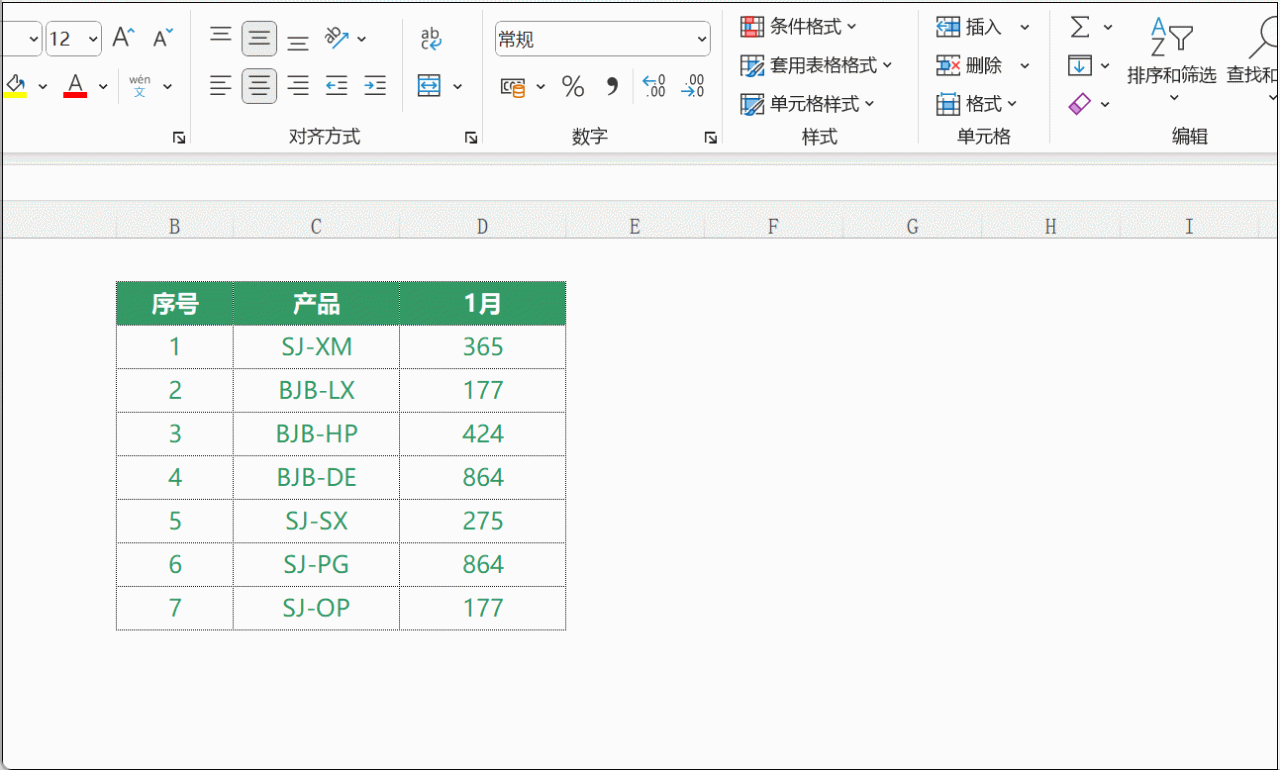The width and height of the screenshot is (1280, 770).
Task: Toggle wrap text (abc icon)
Action: pos(430,39)
